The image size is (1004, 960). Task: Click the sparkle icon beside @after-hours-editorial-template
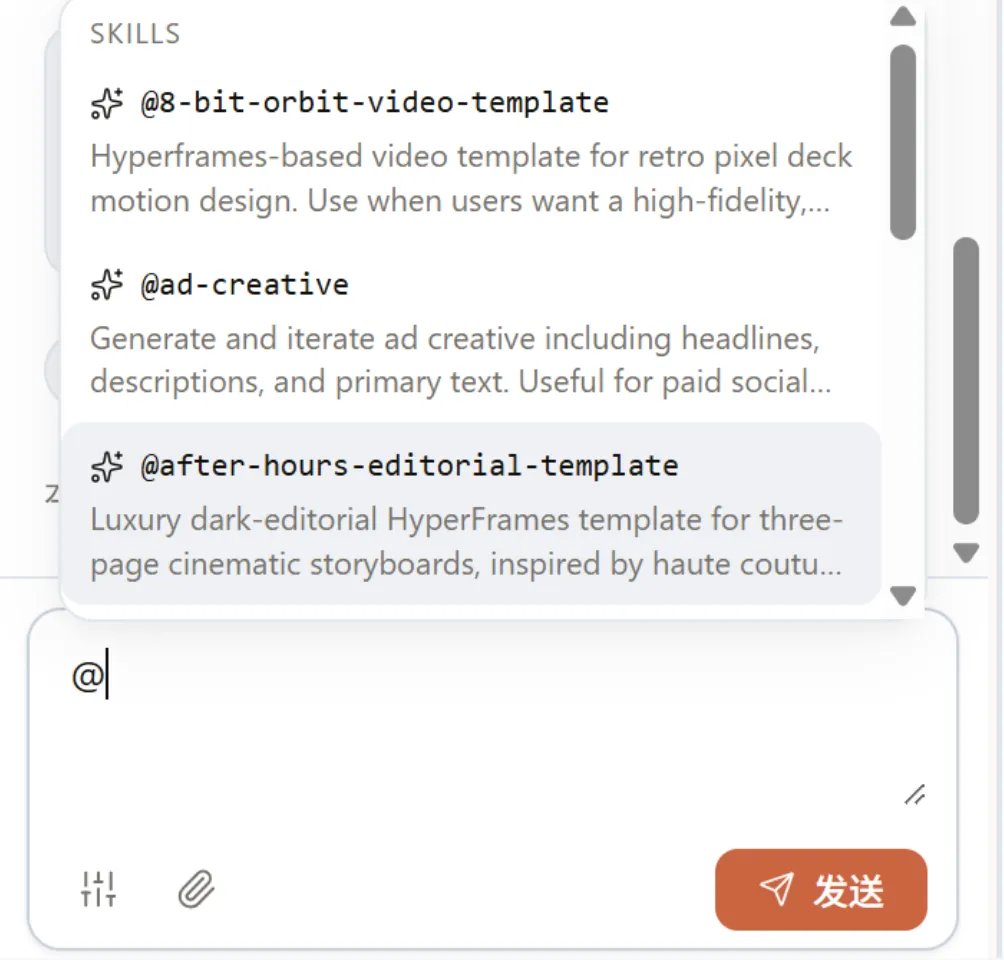coord(106,466)
